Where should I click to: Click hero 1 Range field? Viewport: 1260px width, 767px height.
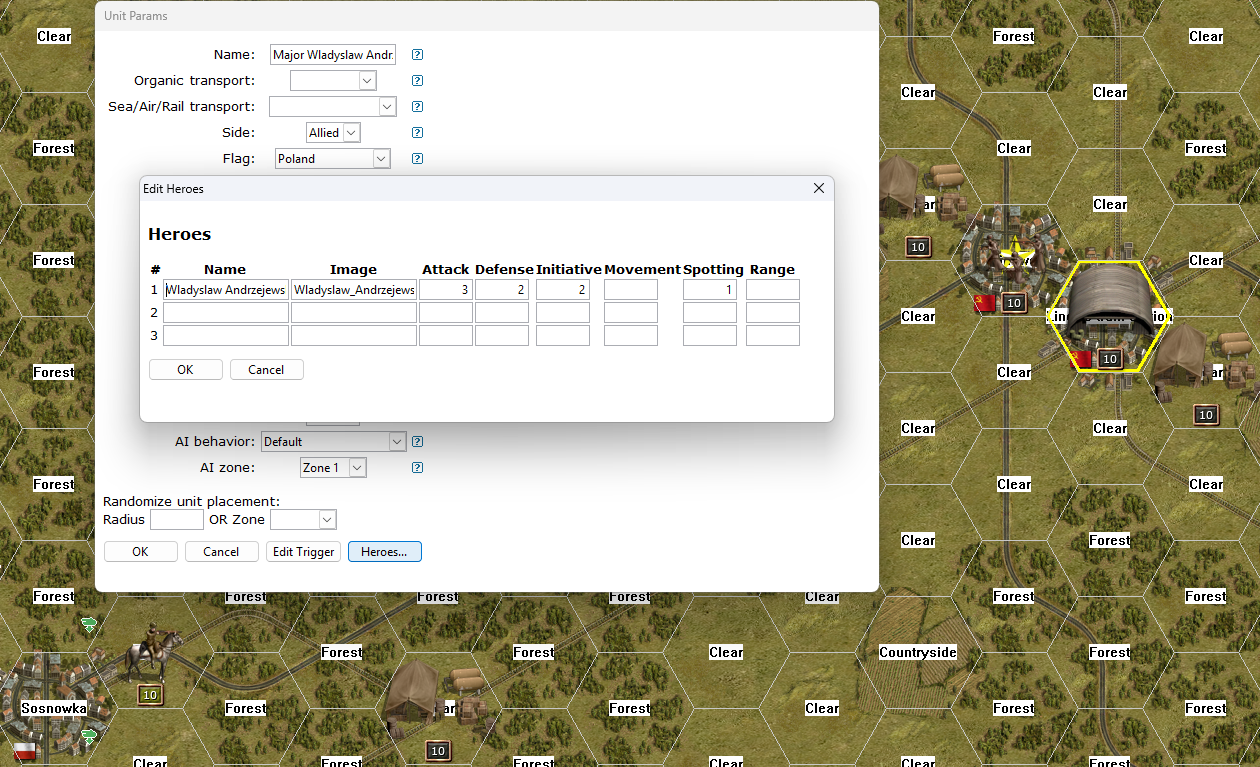click(x=773, y=290)
